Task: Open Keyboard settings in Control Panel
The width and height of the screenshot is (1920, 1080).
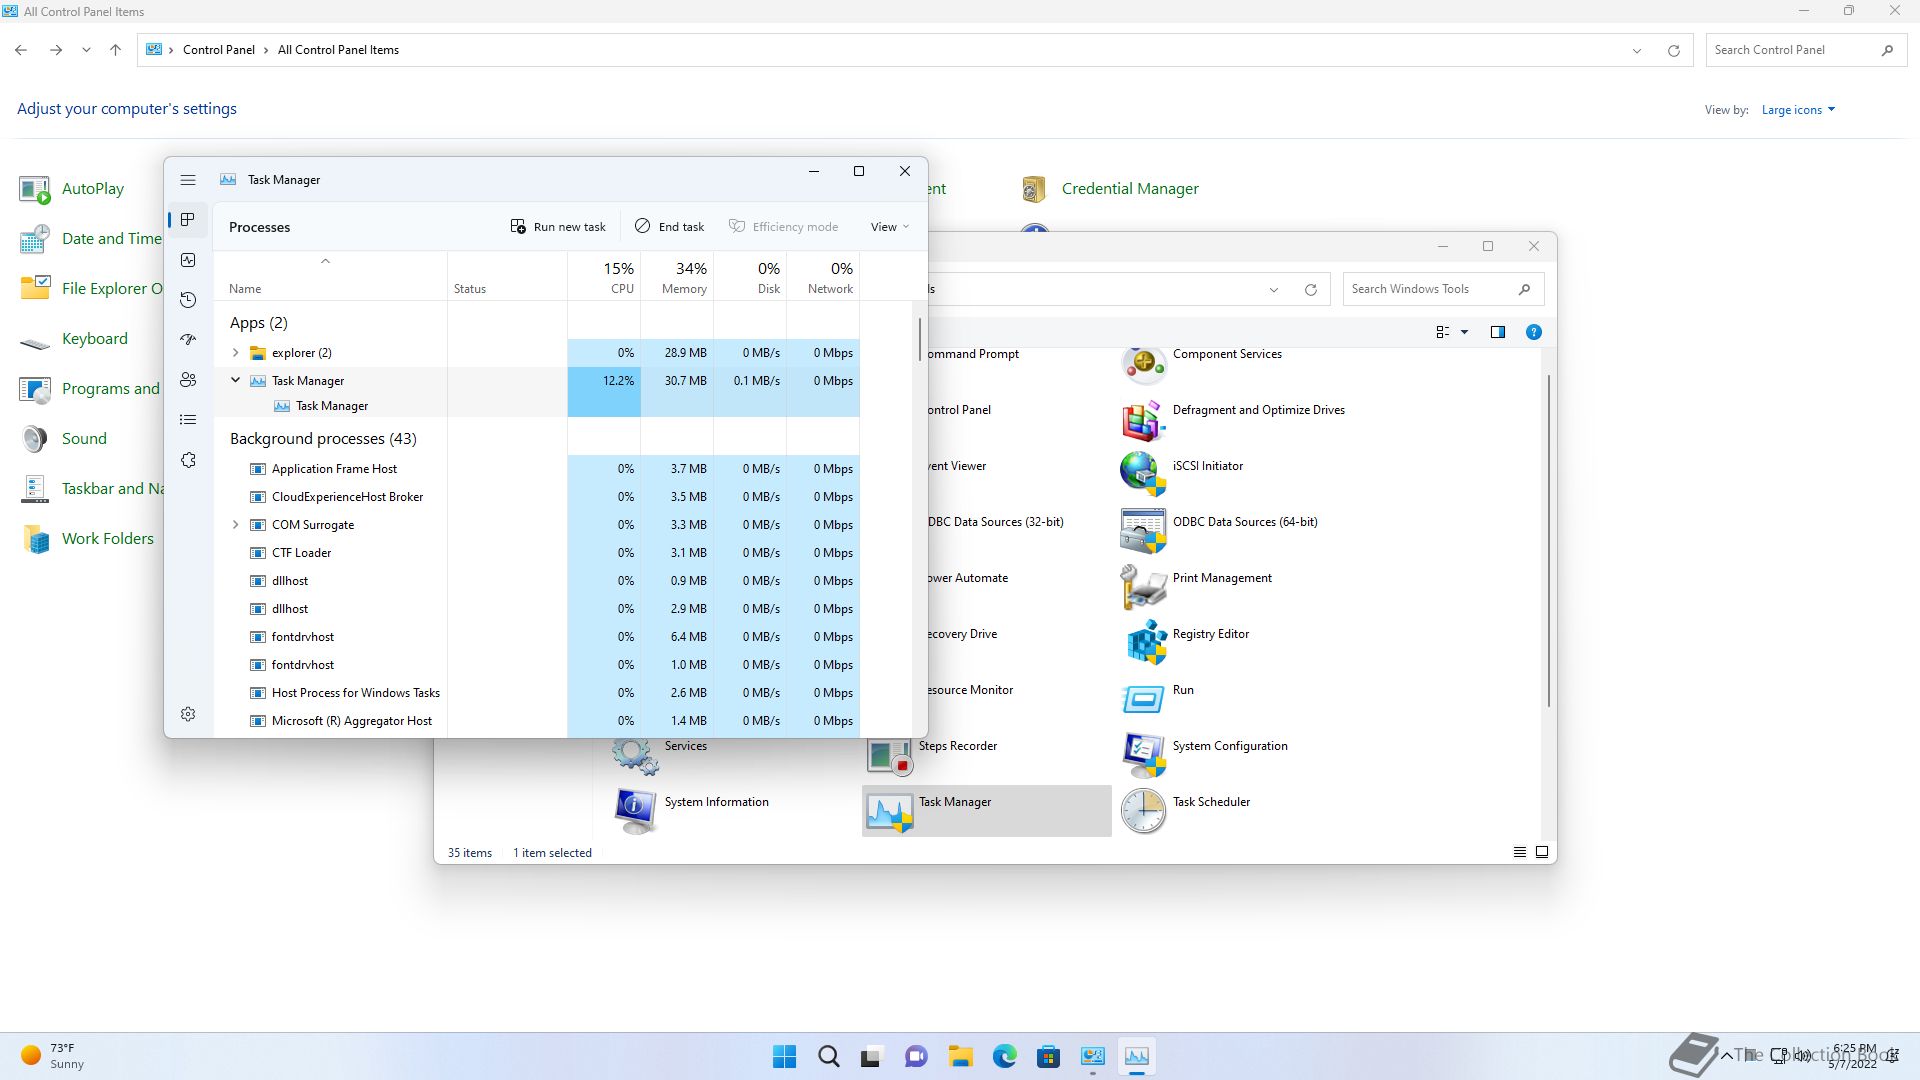Action: [x=74, y=339]
